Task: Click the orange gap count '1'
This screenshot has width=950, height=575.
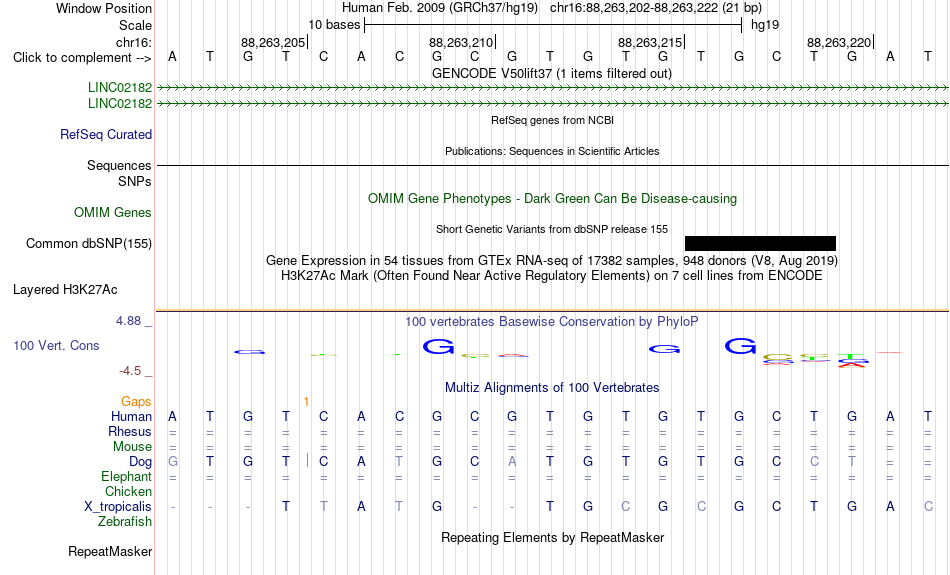Action: 307,402
